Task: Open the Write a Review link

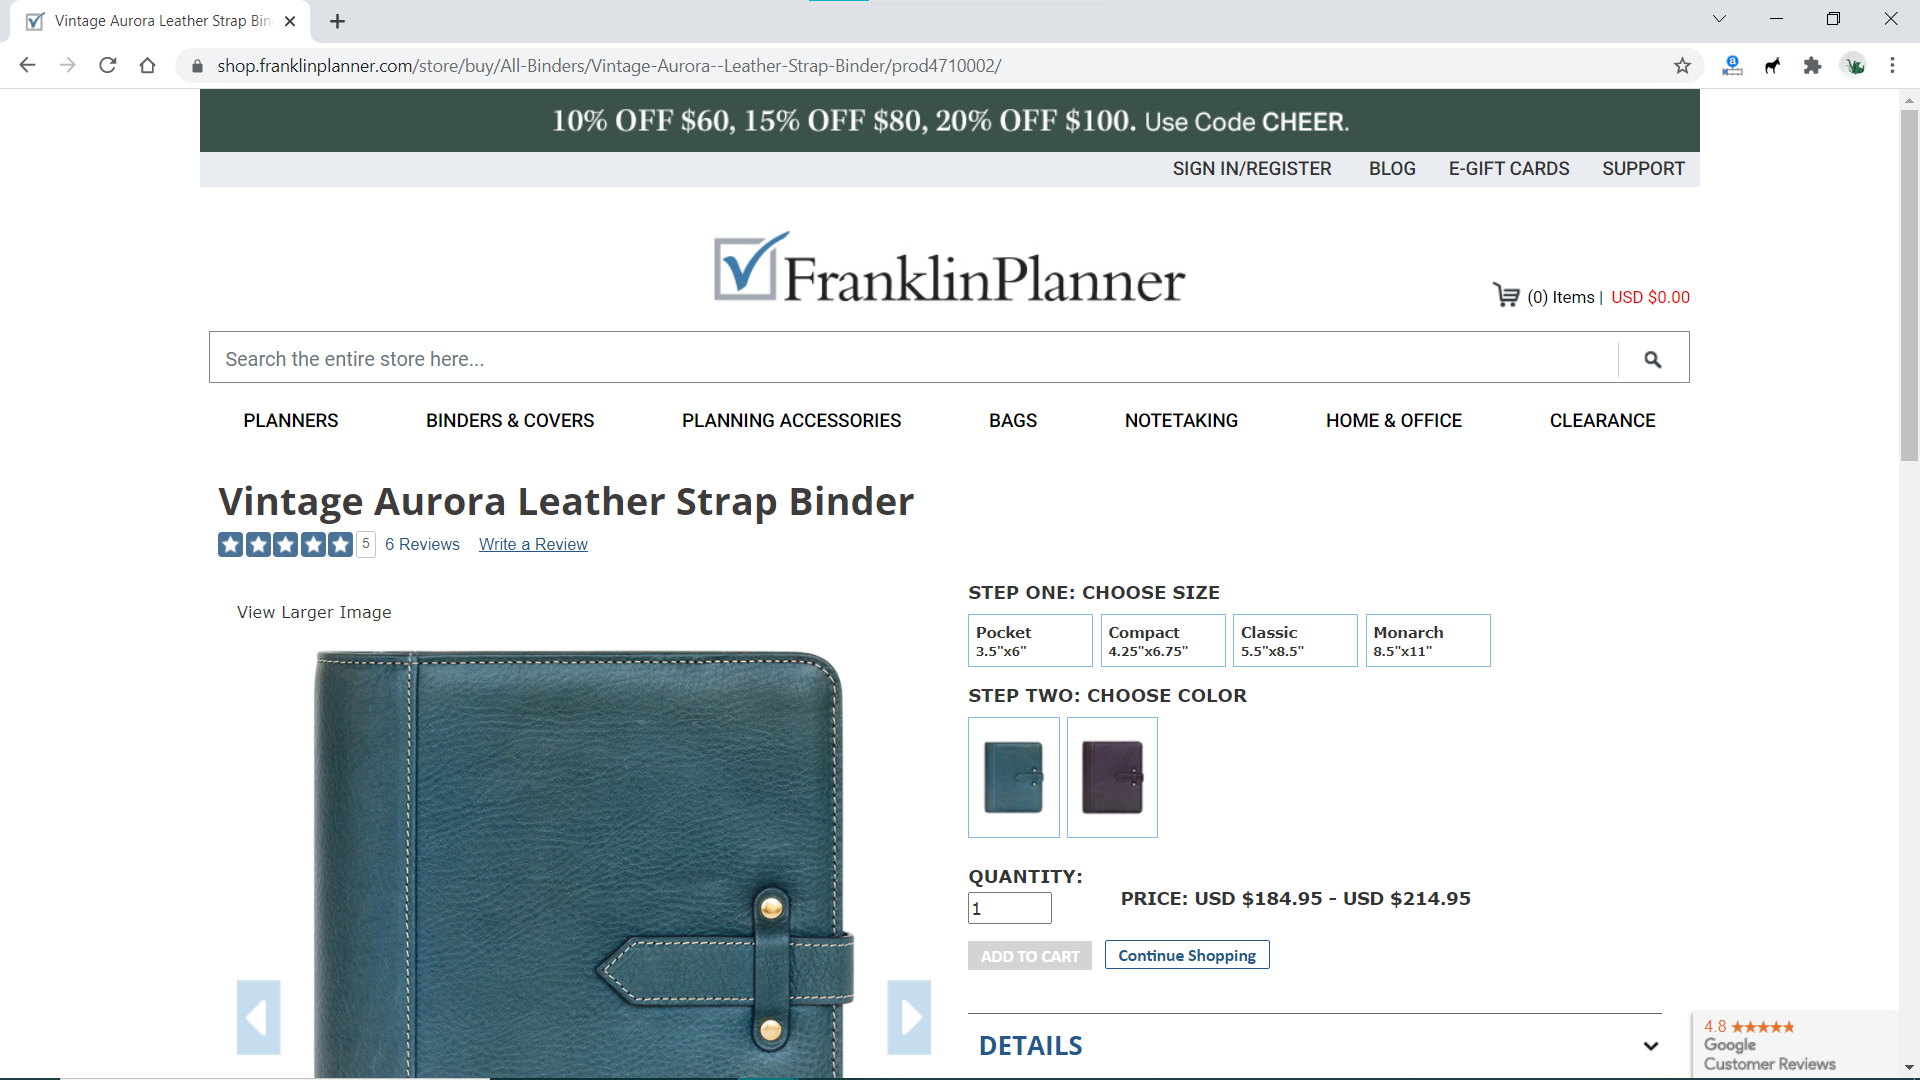Action: (533, 544)
